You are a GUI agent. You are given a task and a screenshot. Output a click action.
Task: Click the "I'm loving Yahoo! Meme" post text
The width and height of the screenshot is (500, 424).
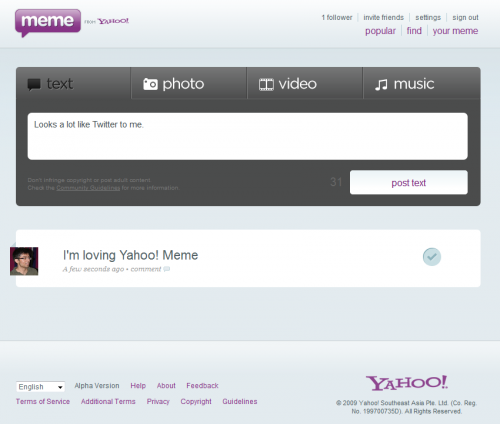tap(130, 255)
